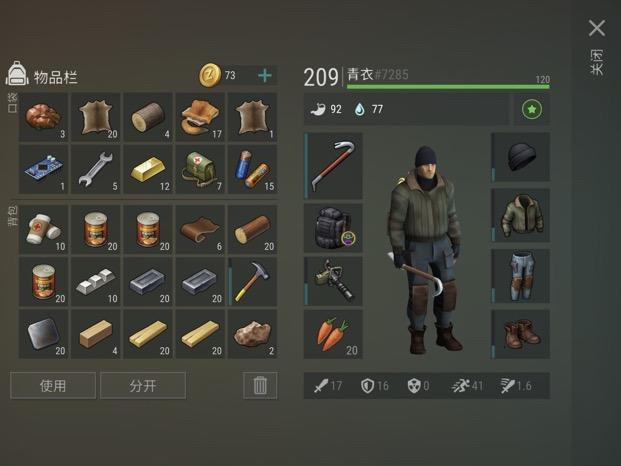
Task: Open the equipped black backpack slot
Action: 333,228
